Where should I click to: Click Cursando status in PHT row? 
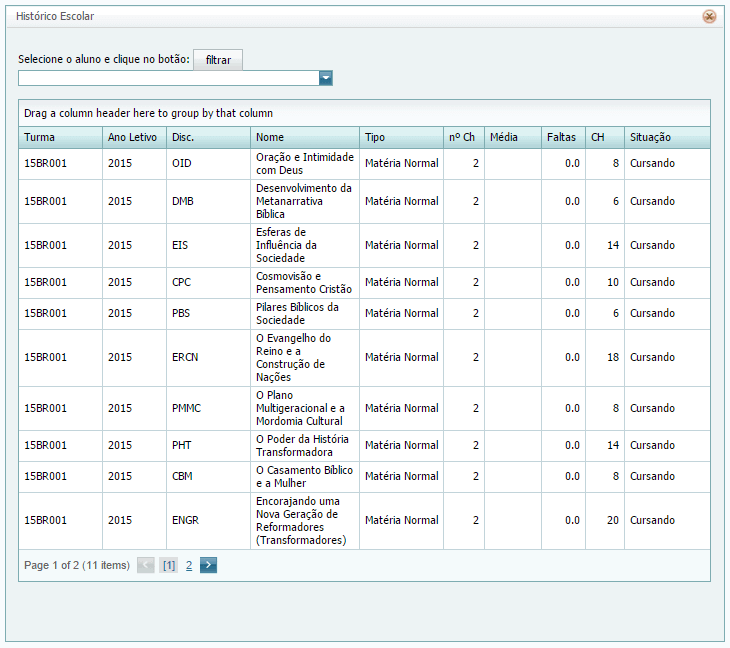[652, 445]
